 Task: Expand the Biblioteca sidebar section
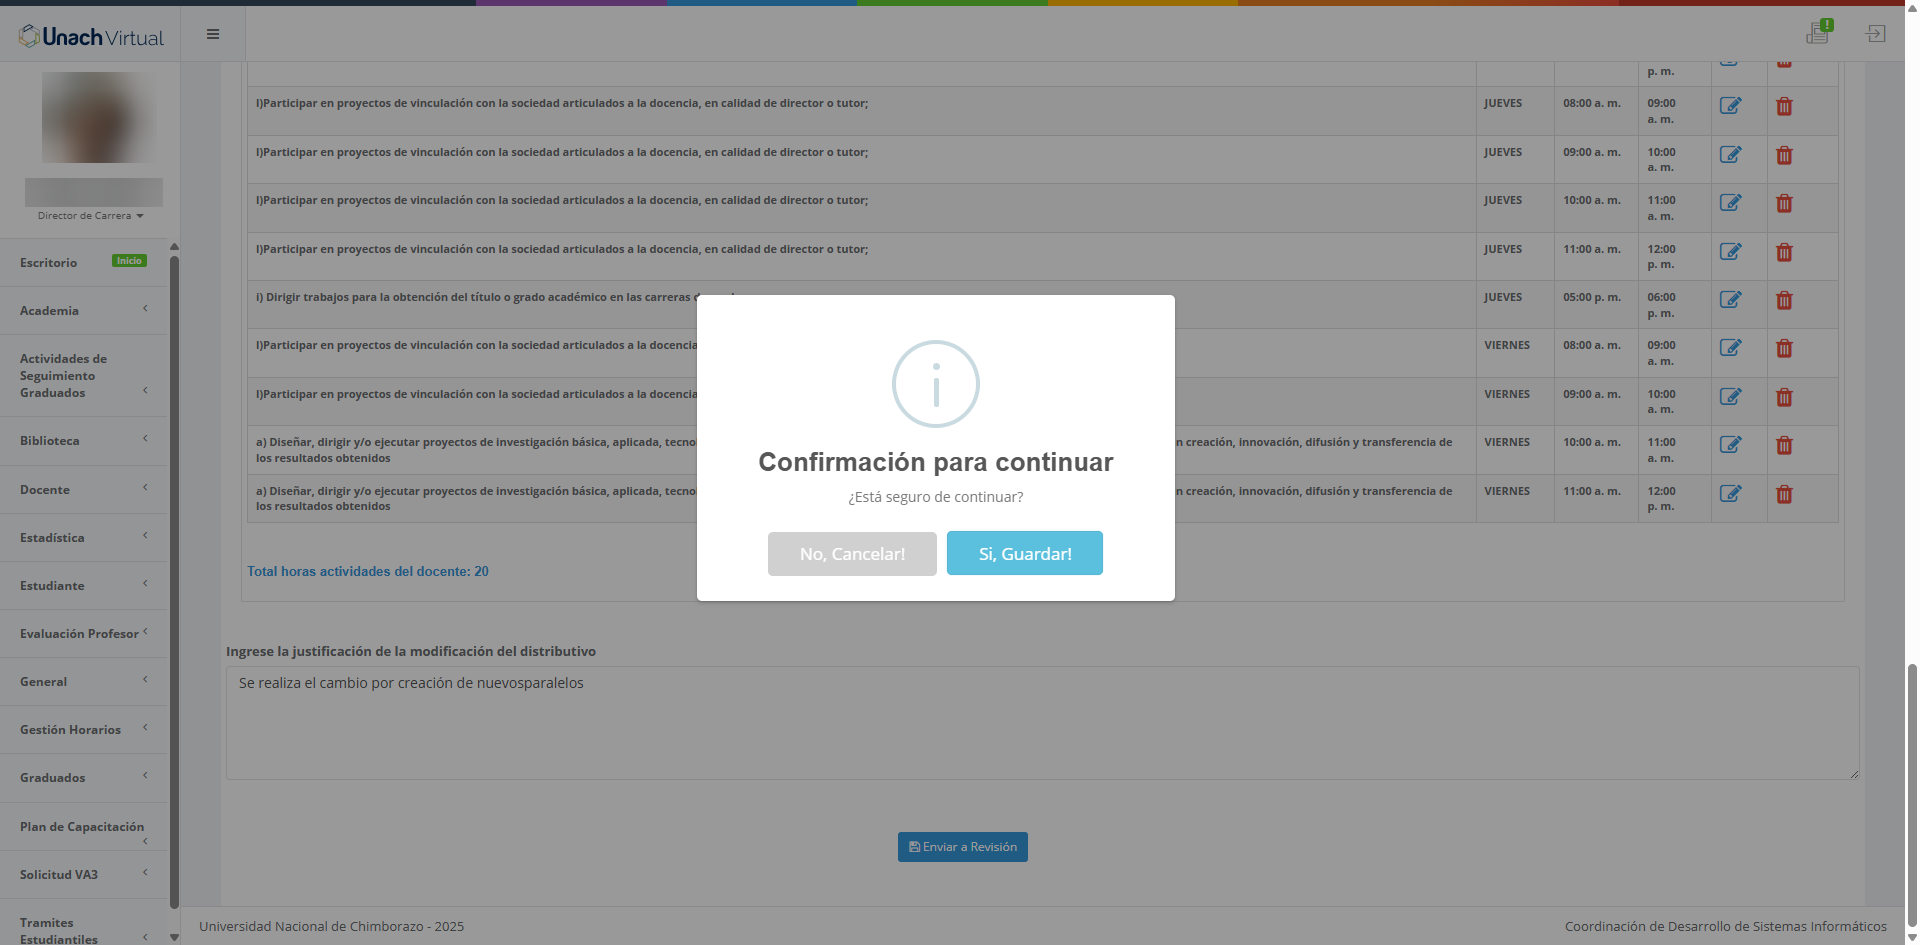pyautogui.click(x=84, y=441)
